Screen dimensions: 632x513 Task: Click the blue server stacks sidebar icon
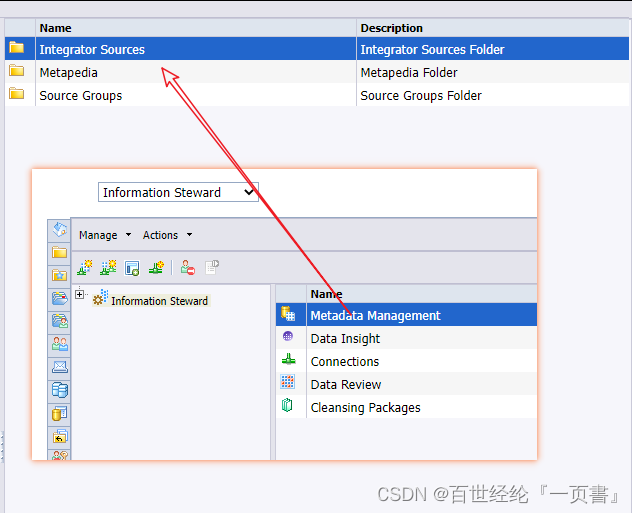point(60,390)
